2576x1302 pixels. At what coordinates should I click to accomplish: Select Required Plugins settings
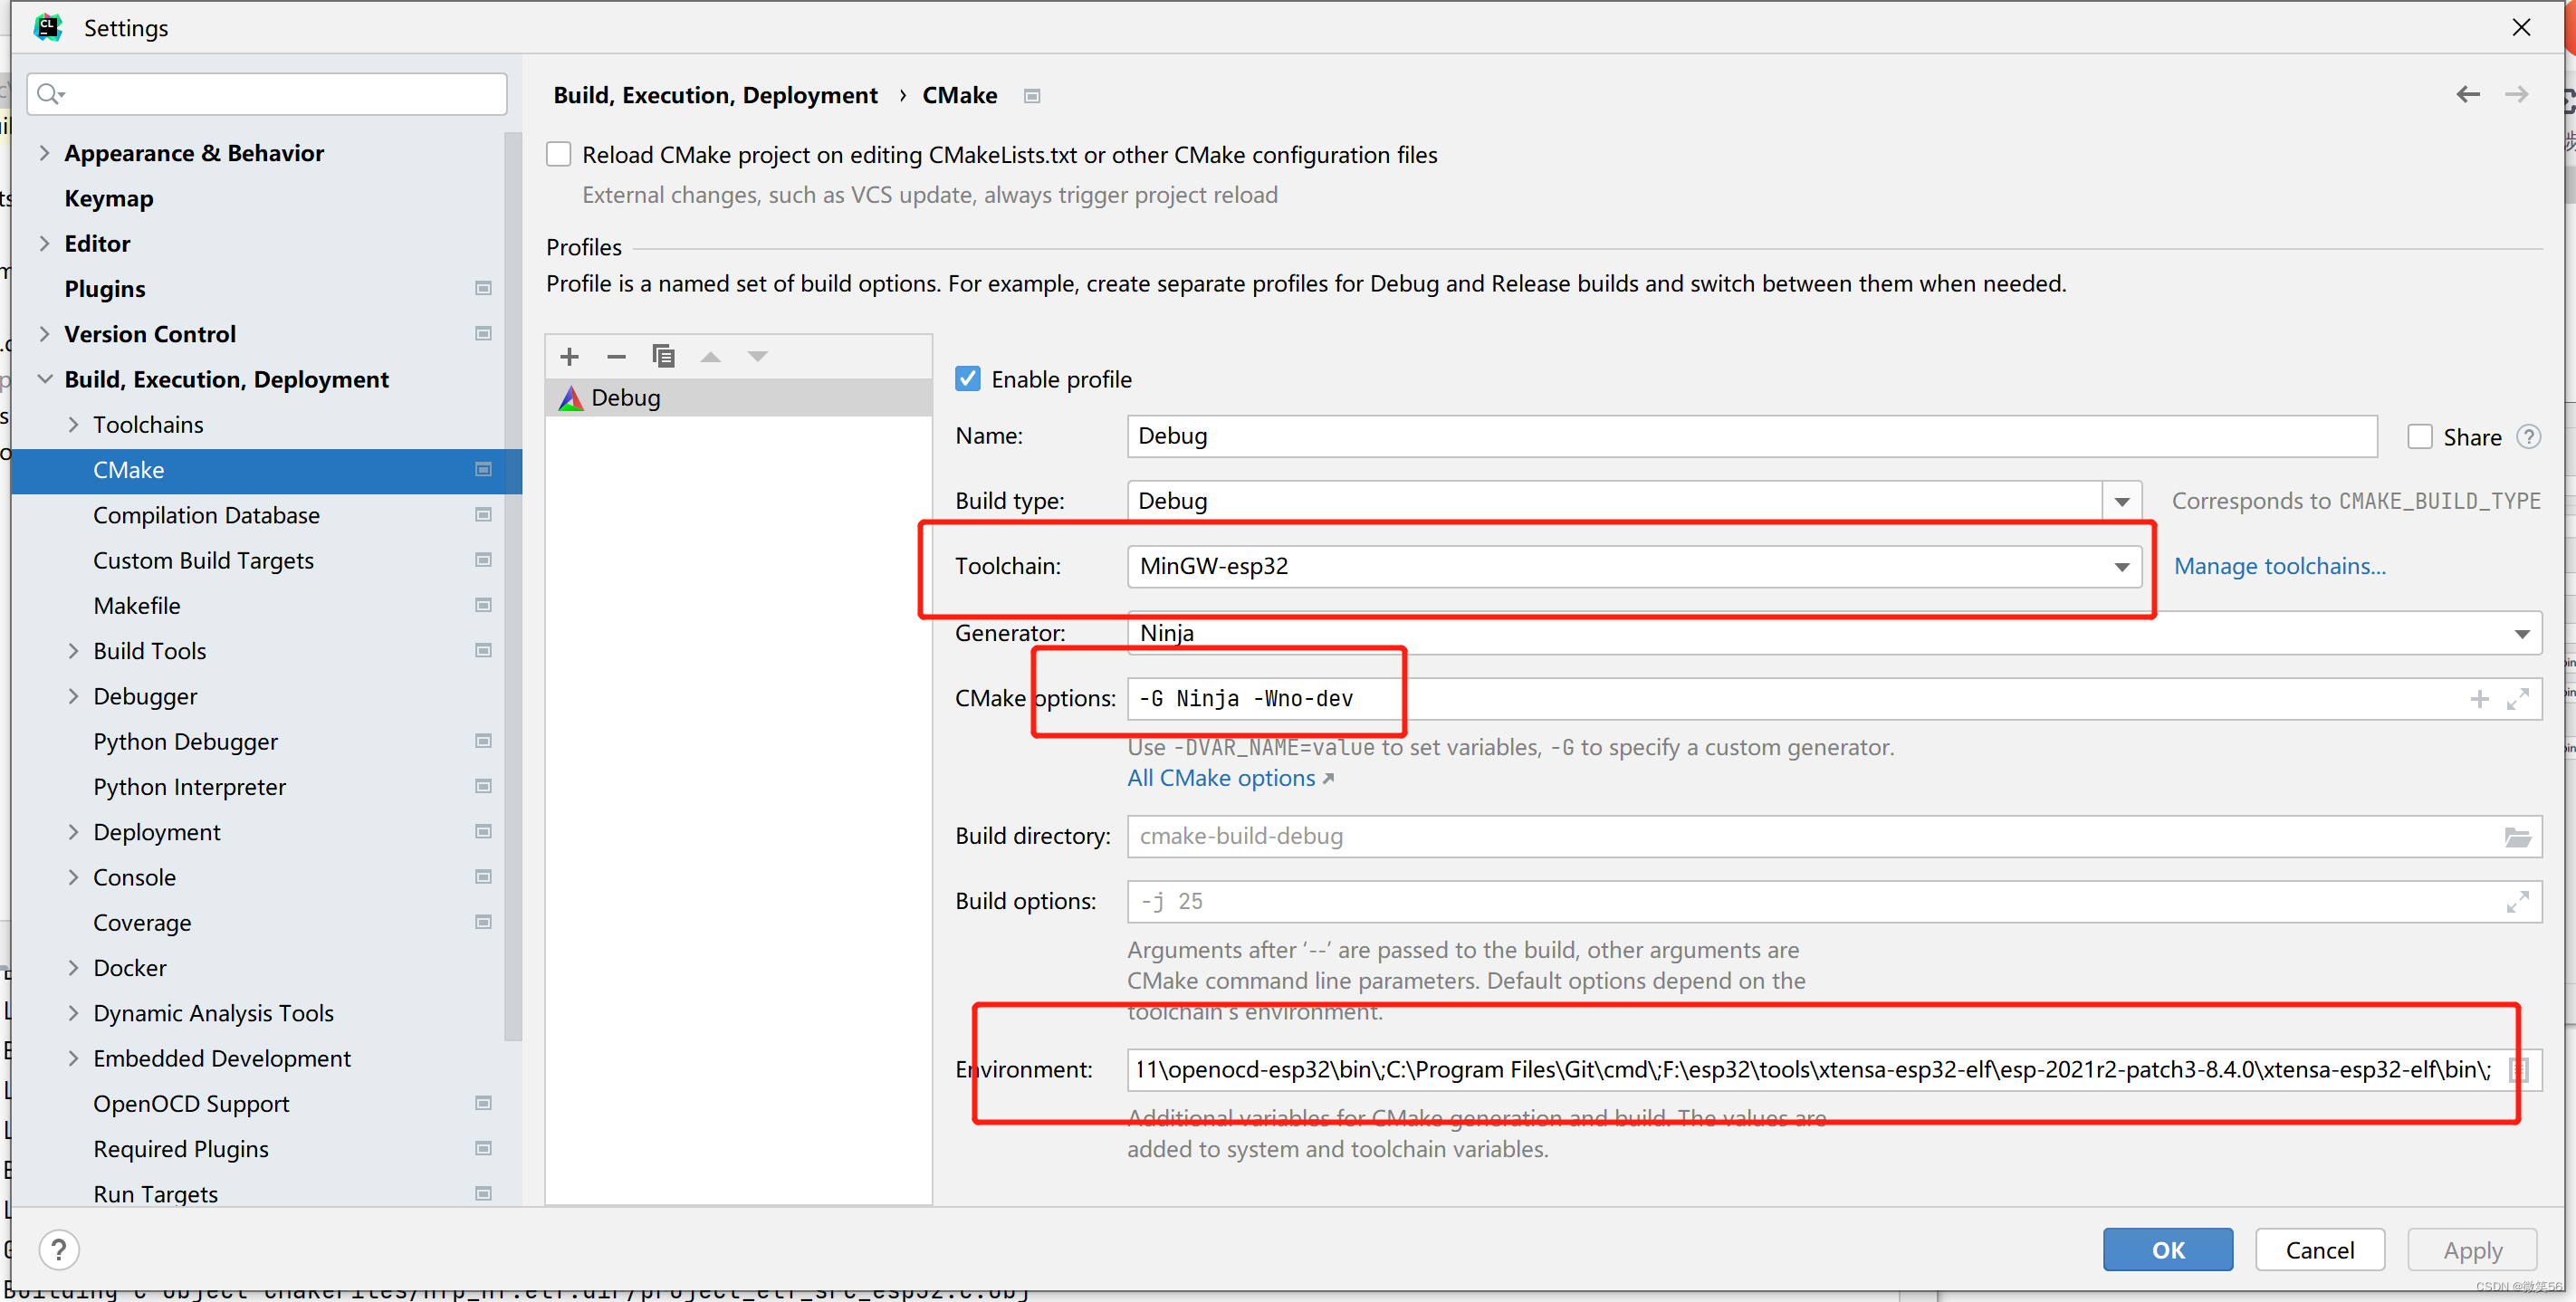click(181, 1149)
